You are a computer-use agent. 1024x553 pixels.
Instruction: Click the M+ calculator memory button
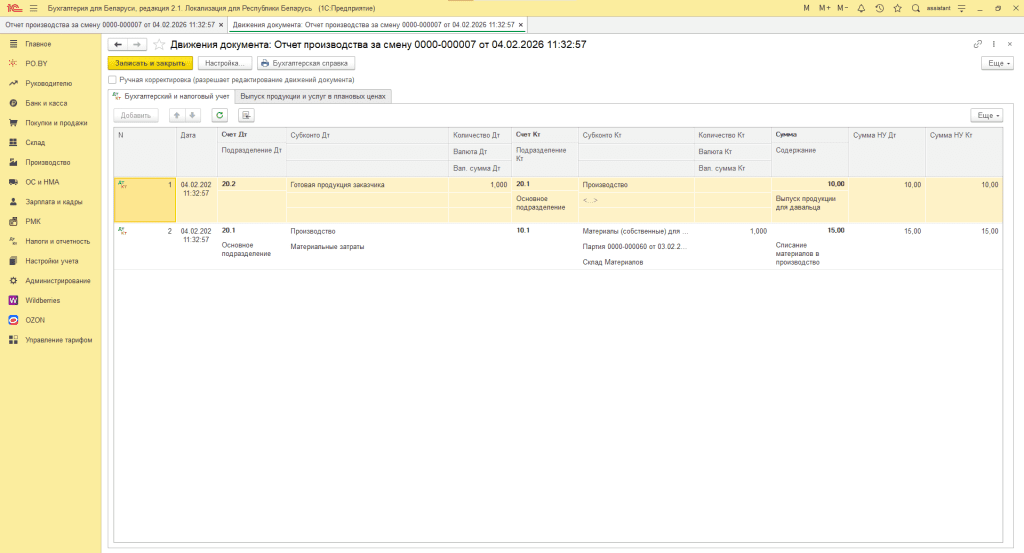tap(824, 8)
